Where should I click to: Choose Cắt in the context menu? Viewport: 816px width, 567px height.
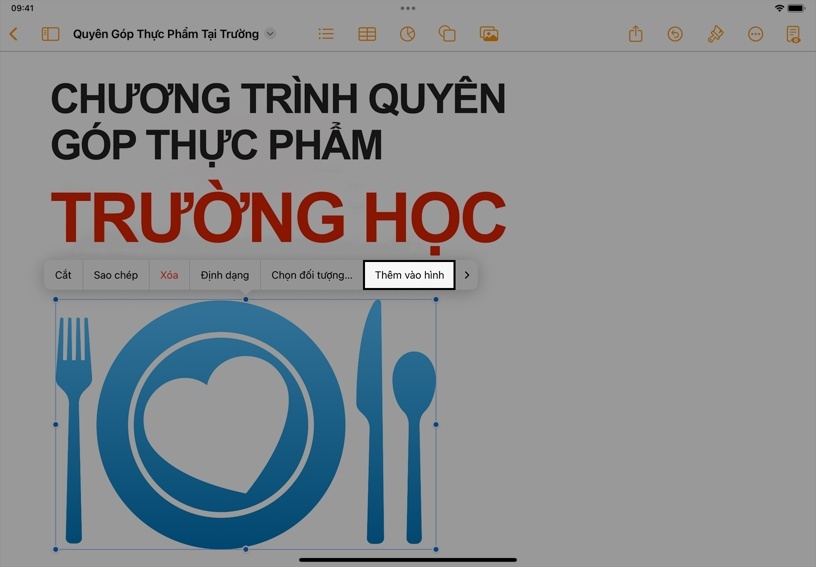63,275
